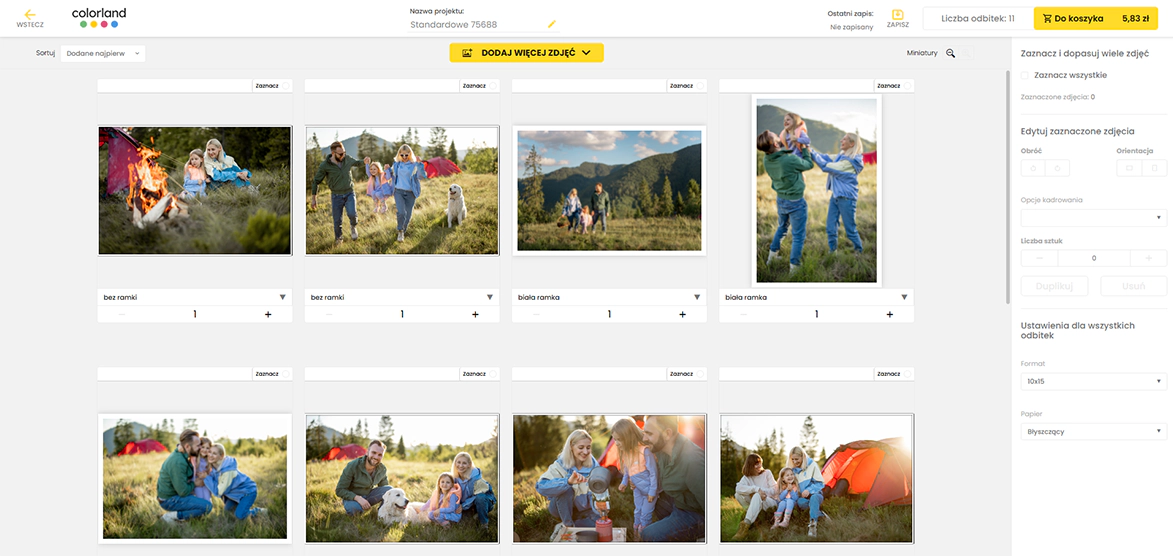Tick Zaznacz above the kettle-pouring photo
The width and height of the screenshot is (1173, 556).
pos(700,373)
